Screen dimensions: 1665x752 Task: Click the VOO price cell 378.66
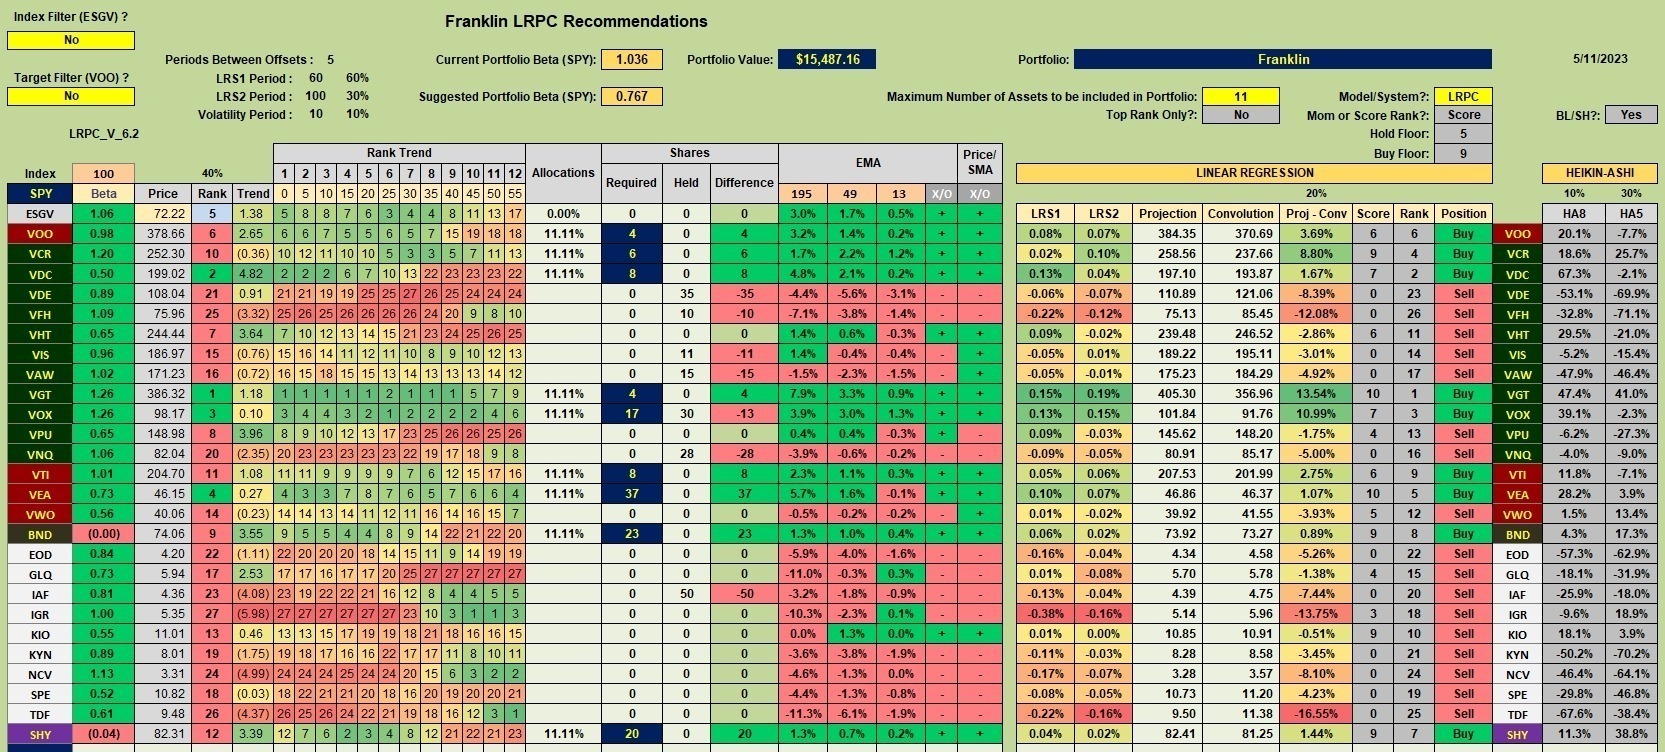tap(163, 234)
